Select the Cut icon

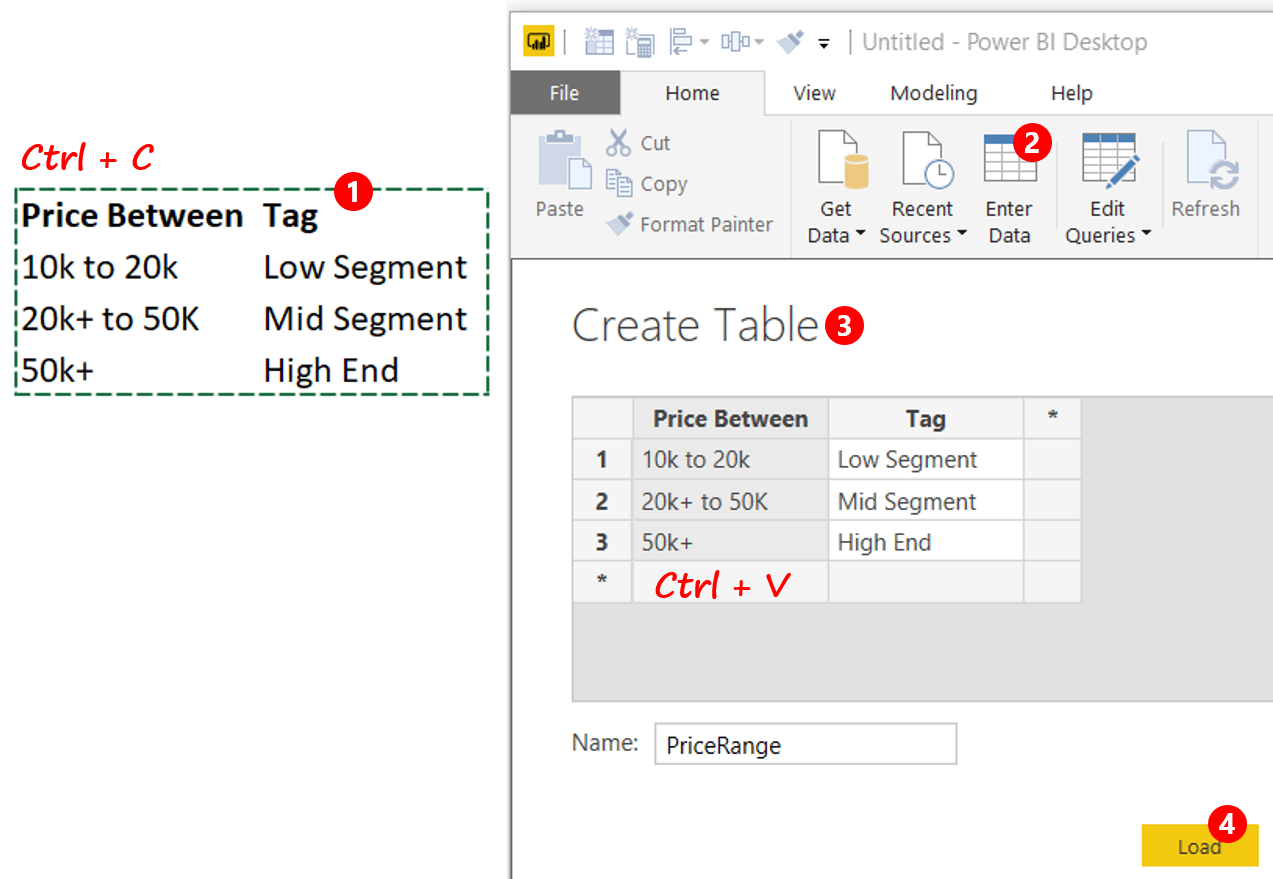tap(617, 143)
